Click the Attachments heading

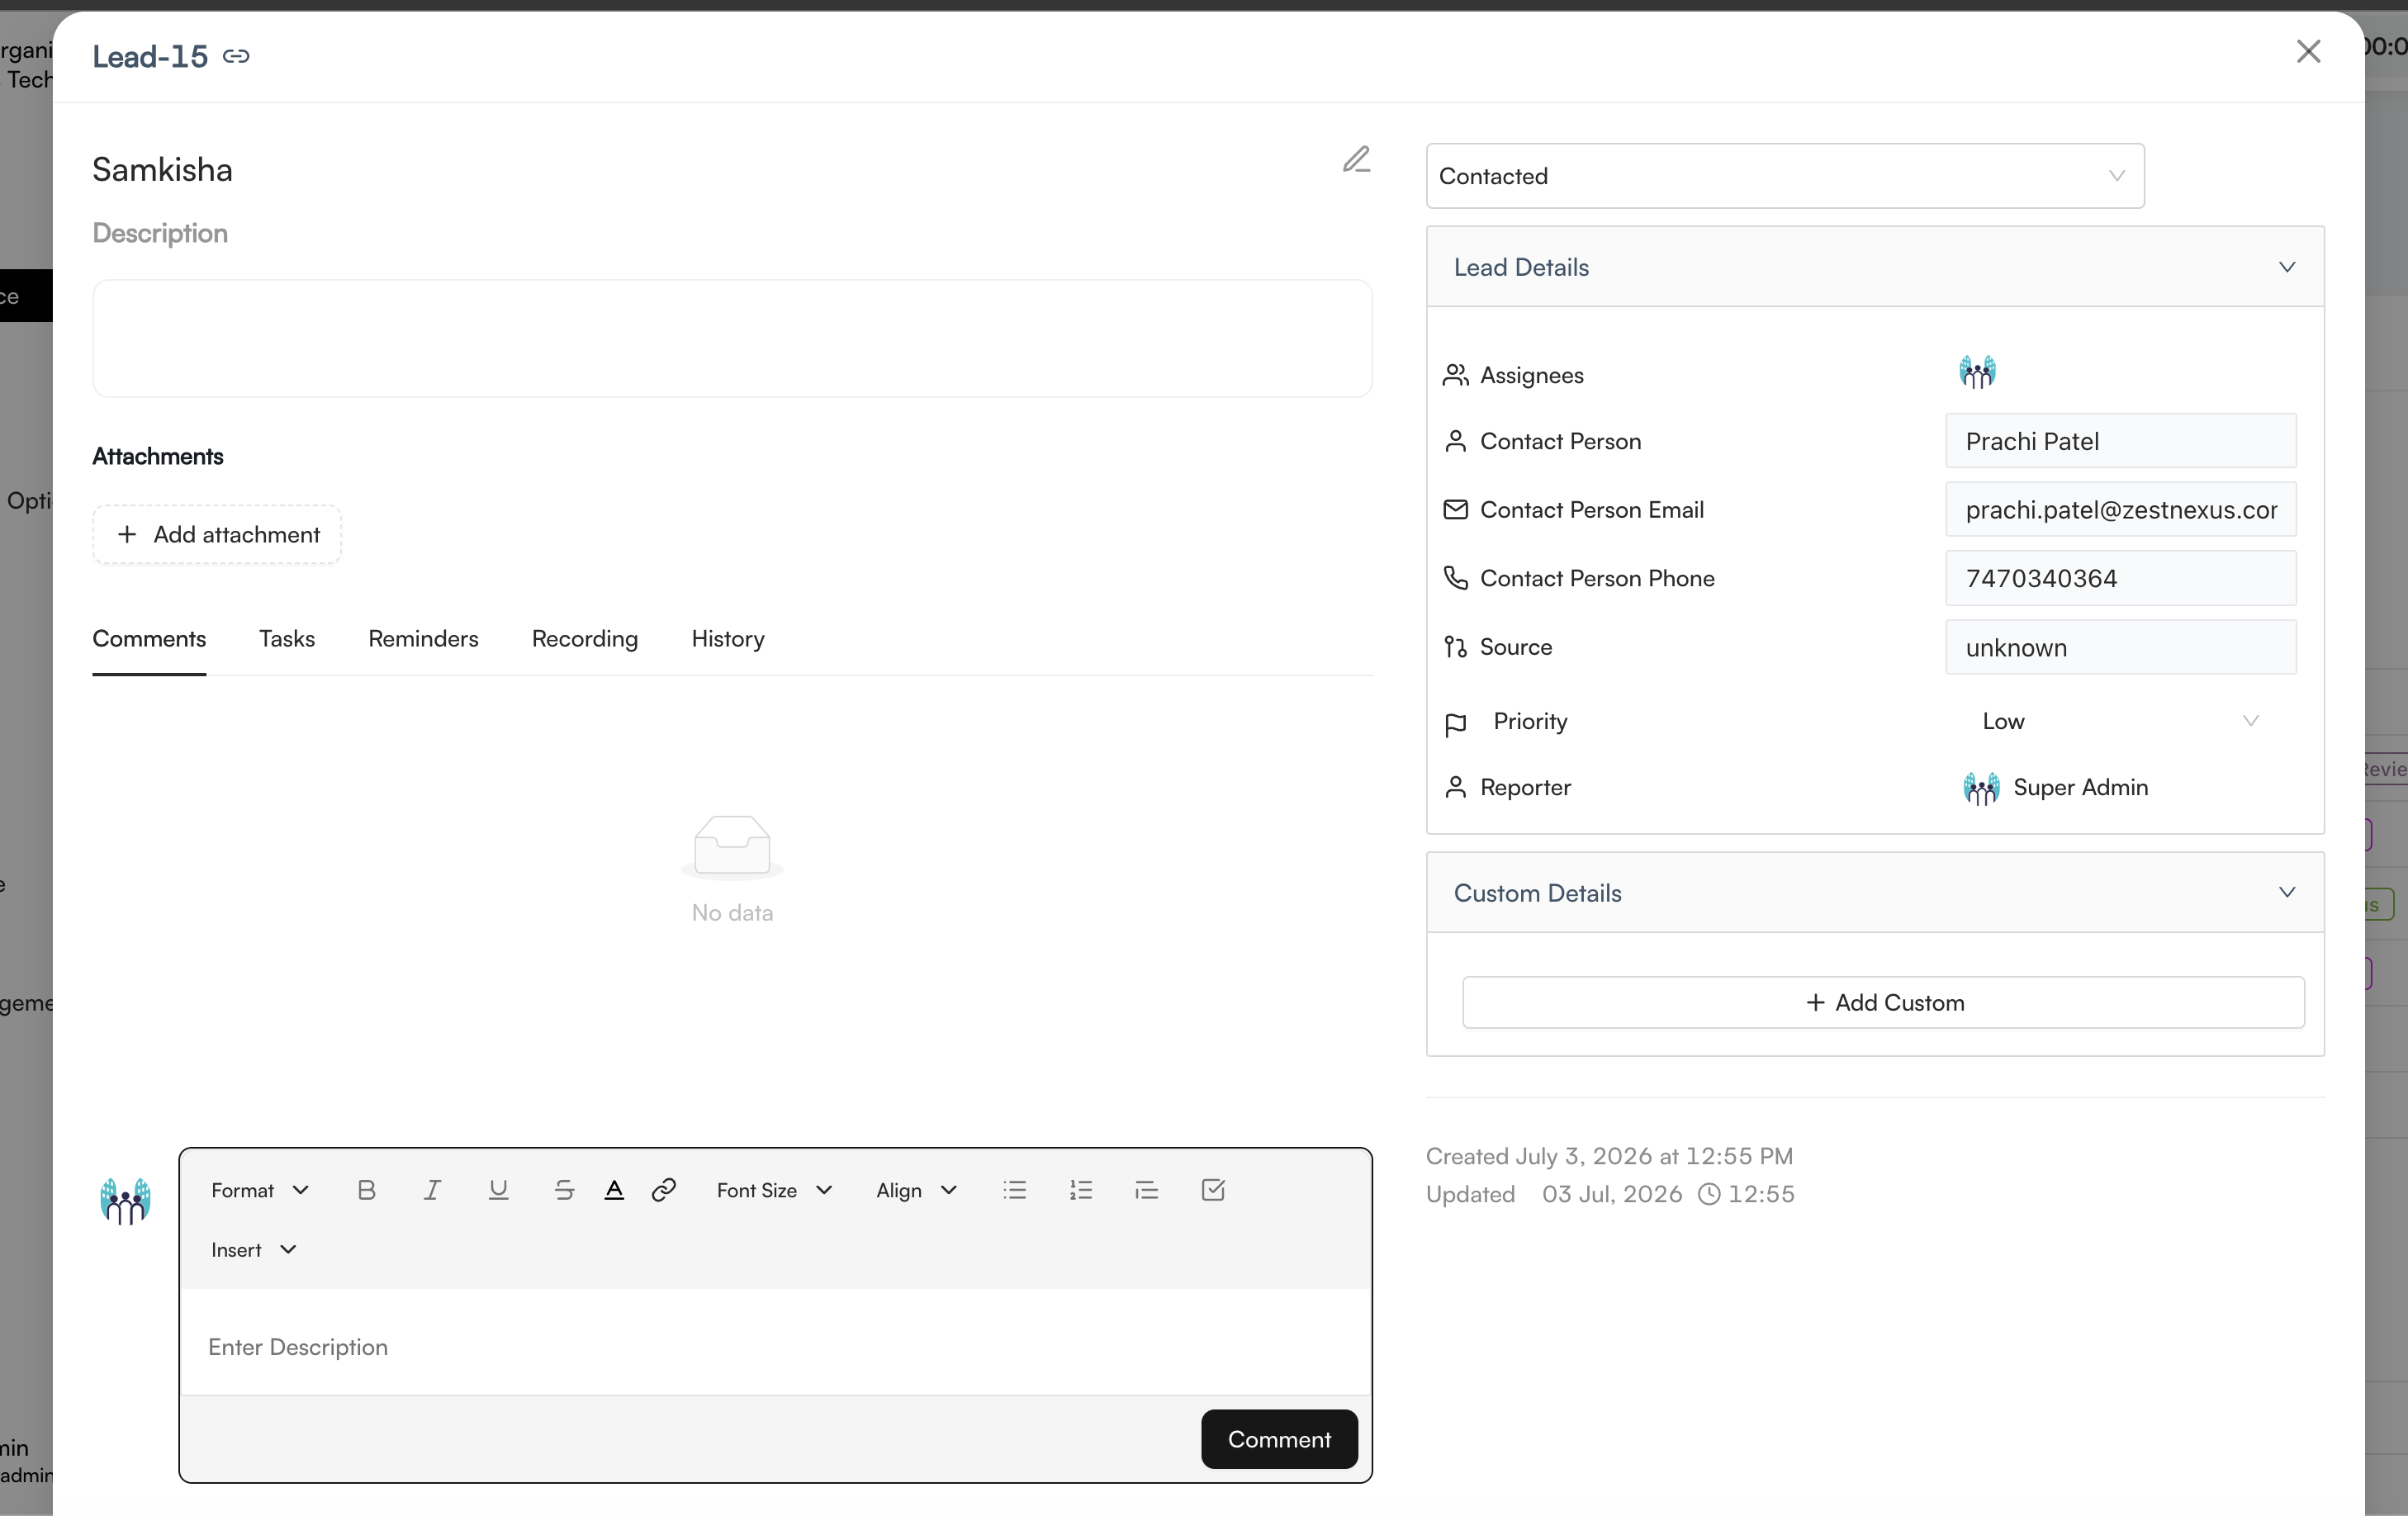tap(158, 457)
